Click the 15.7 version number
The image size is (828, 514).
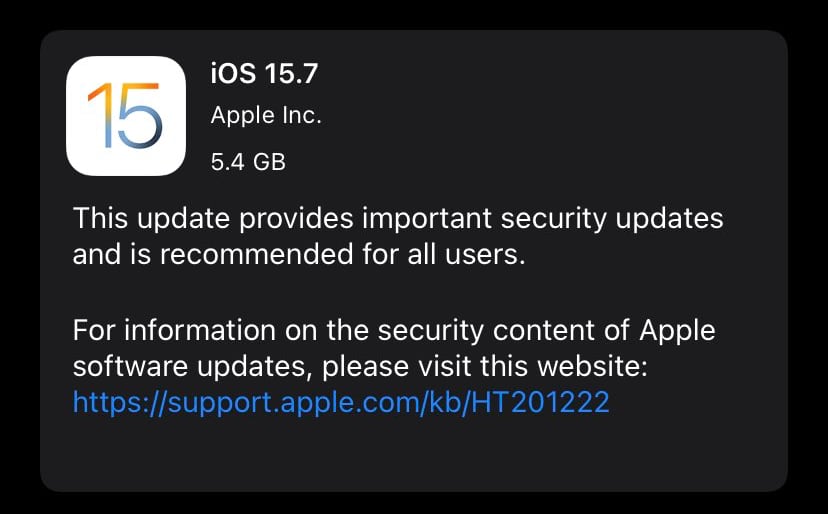pos(291,73)
